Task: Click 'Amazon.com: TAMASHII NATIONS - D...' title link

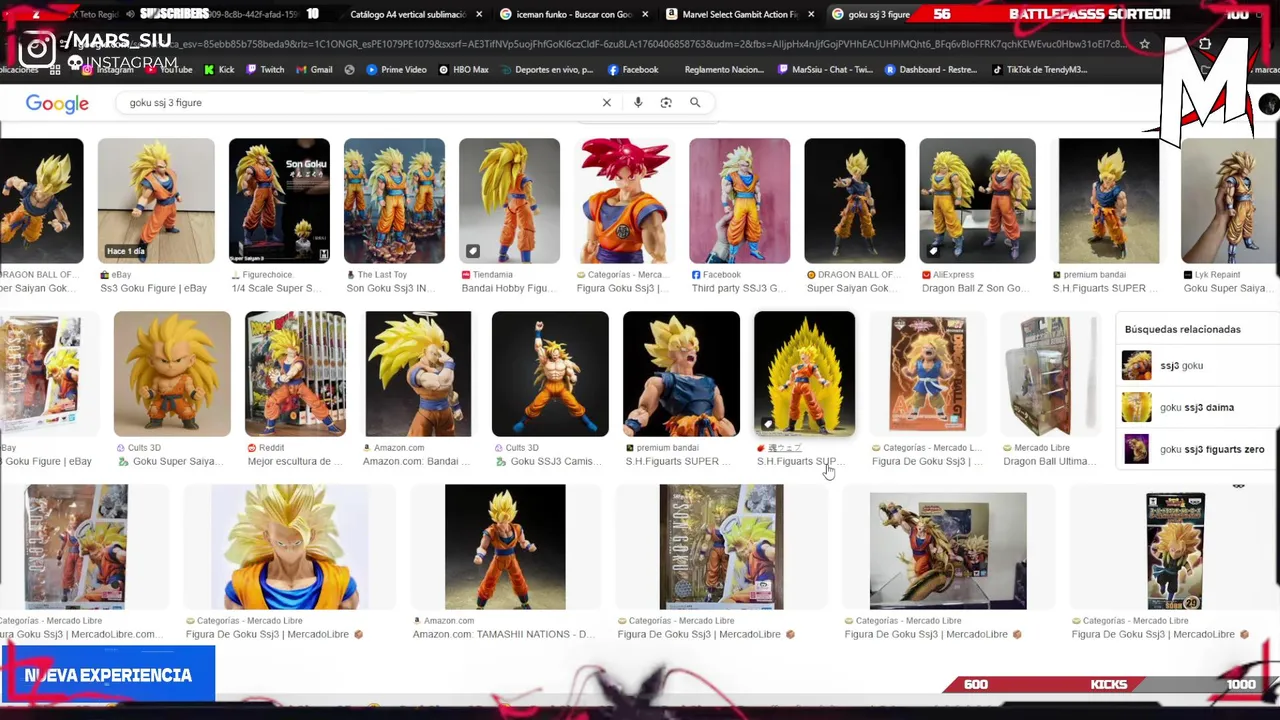Action: click(504, 634)
